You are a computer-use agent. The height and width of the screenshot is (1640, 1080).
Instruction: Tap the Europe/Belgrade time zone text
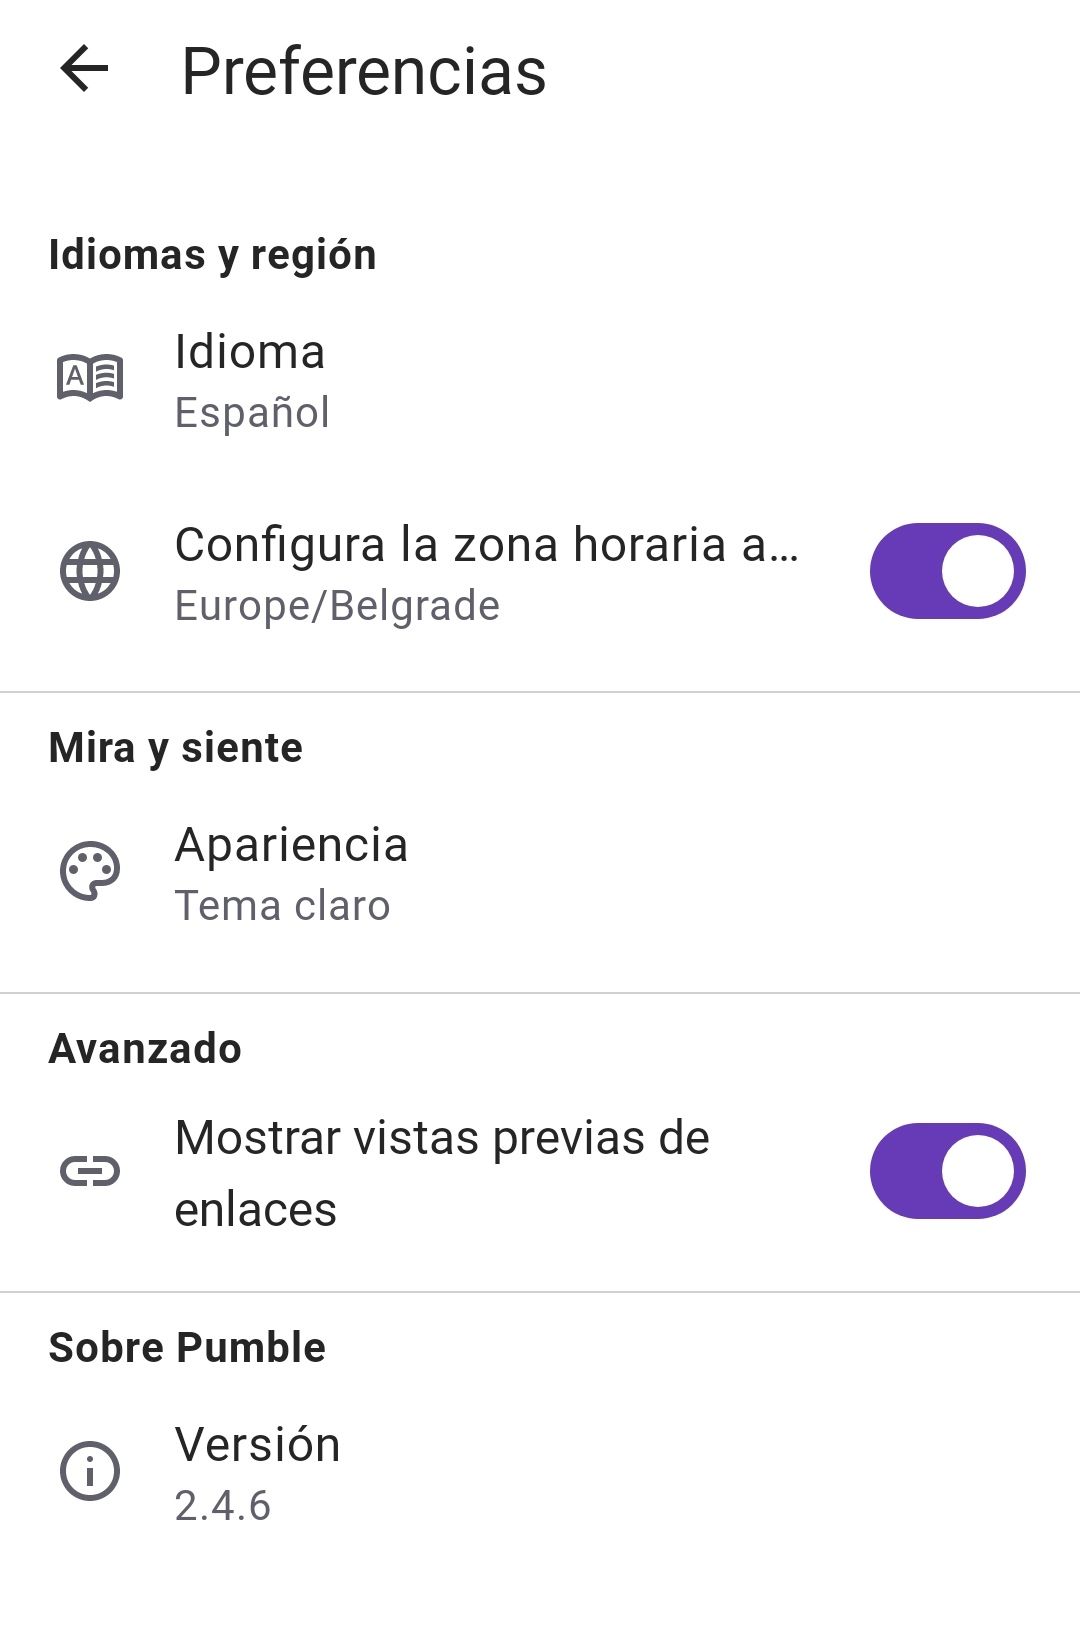(337, 606)
